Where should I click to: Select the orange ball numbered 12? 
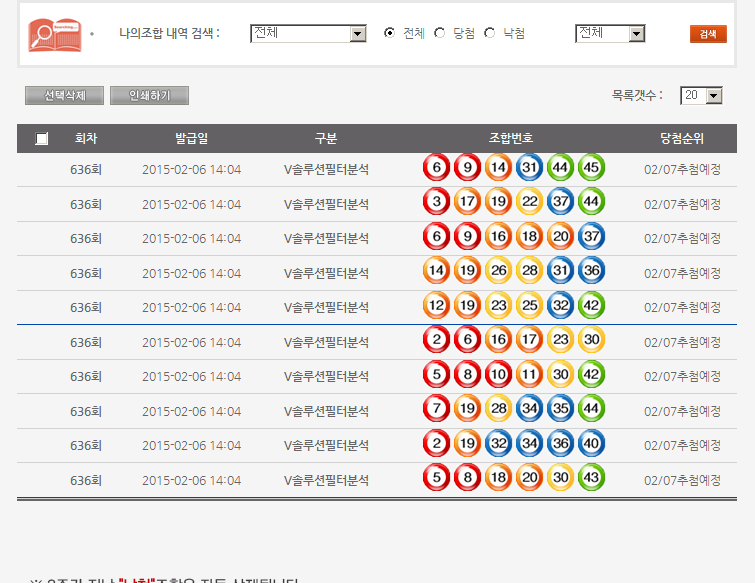[436, 306]
